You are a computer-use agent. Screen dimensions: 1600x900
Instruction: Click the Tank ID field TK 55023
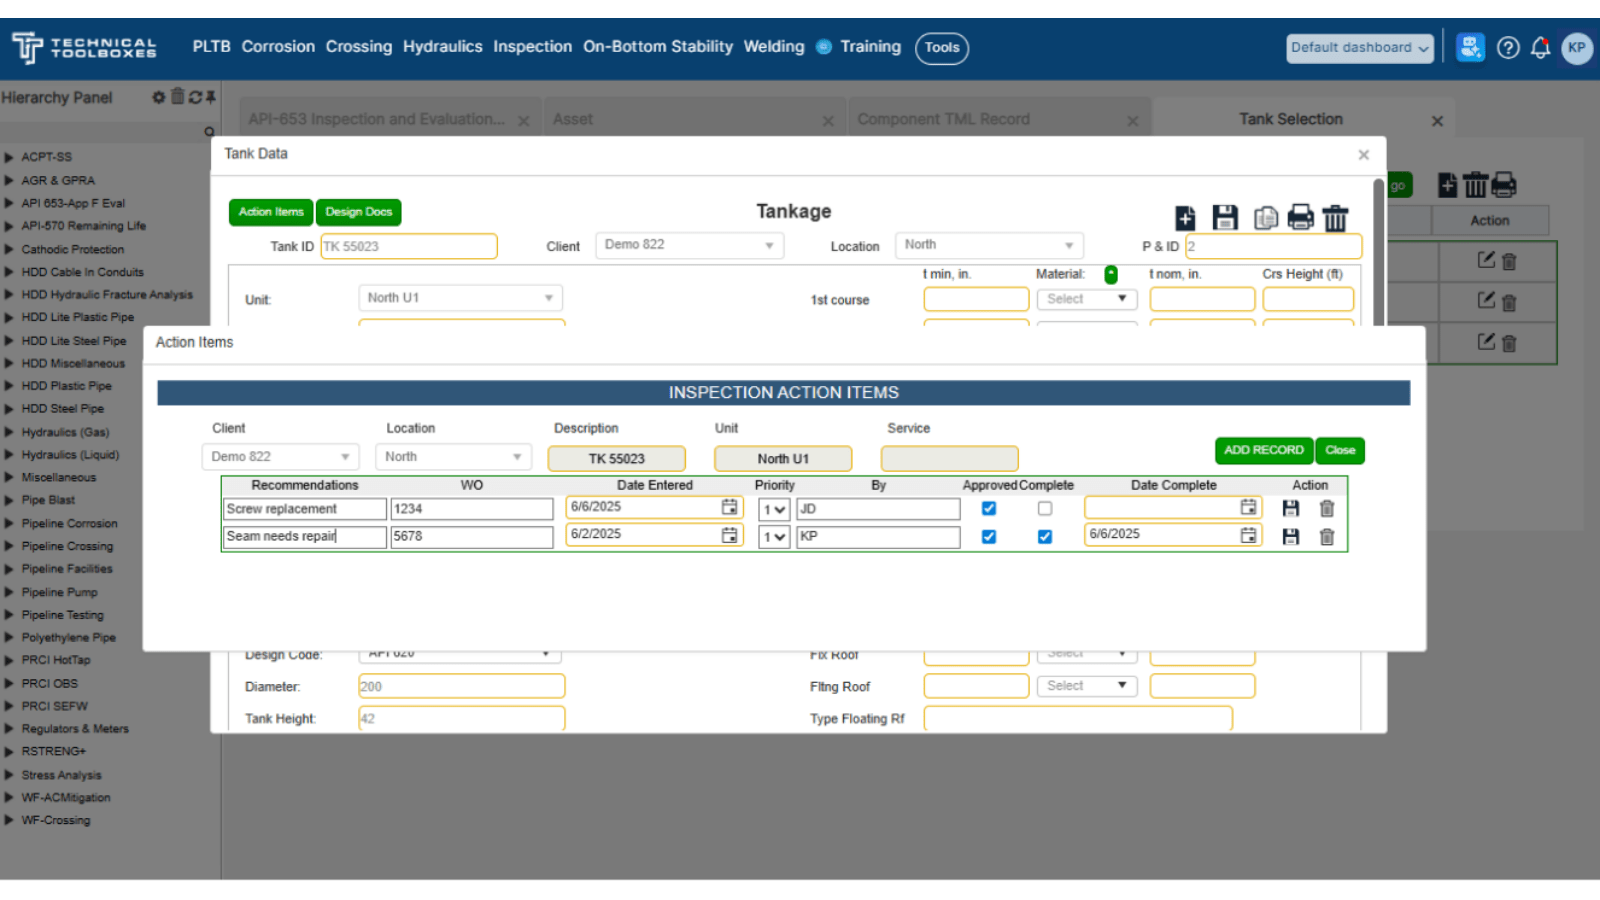tap(408, 246)
